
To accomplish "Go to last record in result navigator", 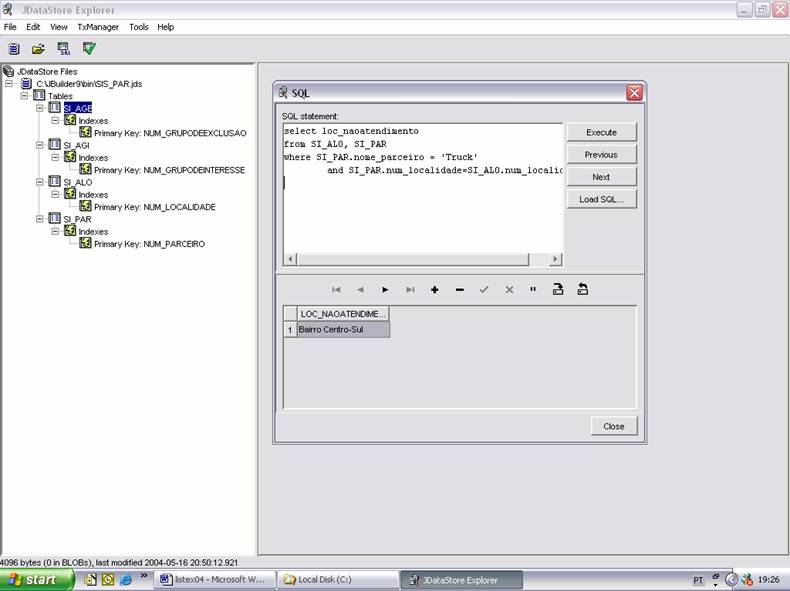I will [x=410, y=290].
